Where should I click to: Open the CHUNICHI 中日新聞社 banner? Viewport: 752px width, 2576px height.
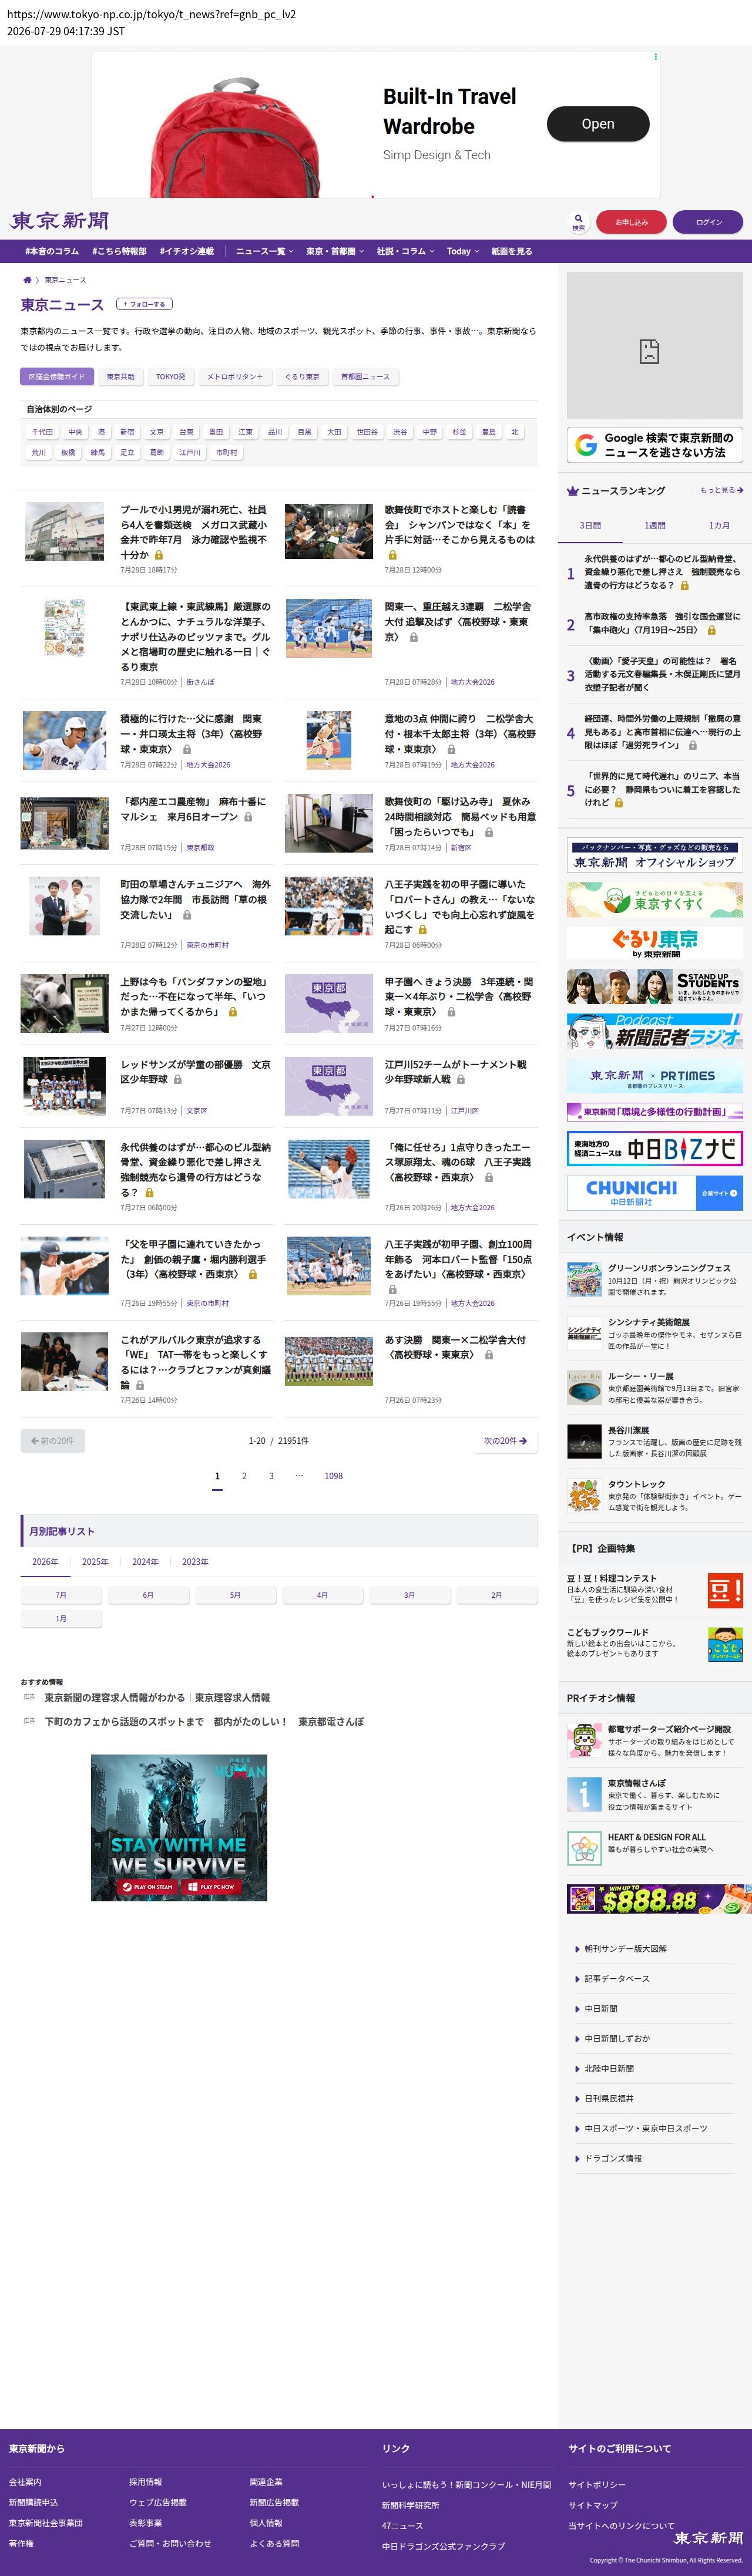655,1192
